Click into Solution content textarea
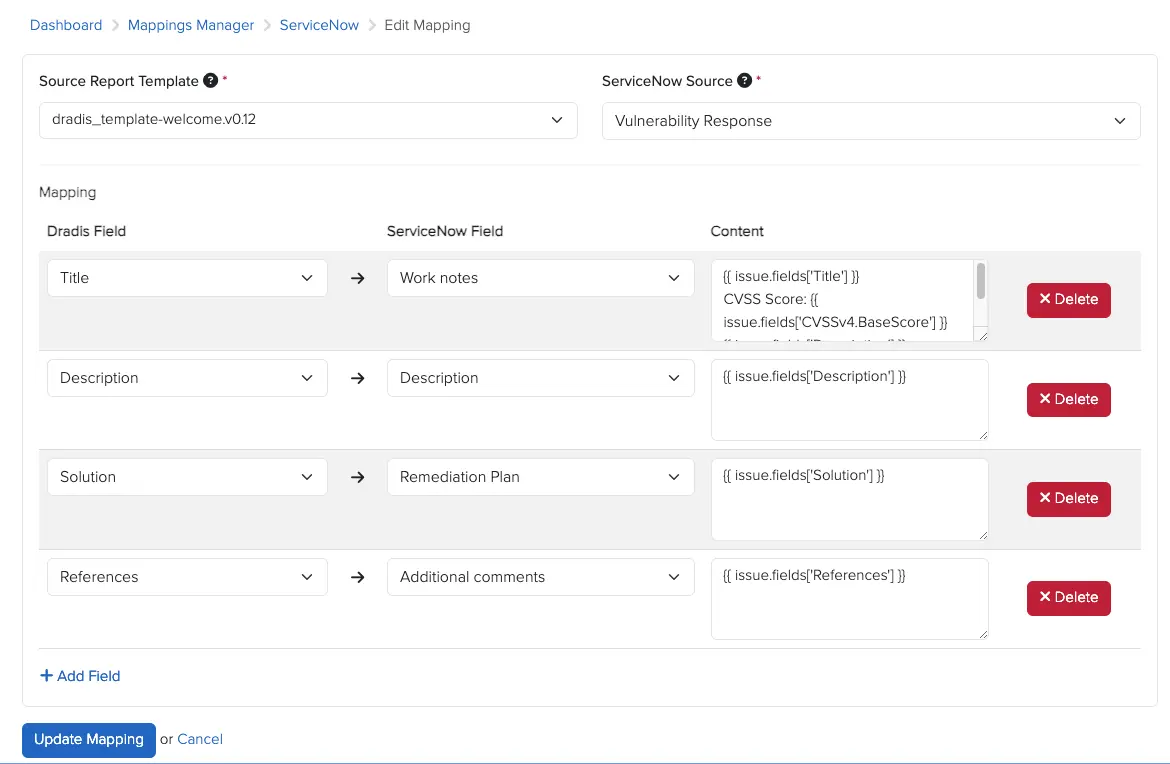This screenshot has height=764, width=1170. [850, 500]
